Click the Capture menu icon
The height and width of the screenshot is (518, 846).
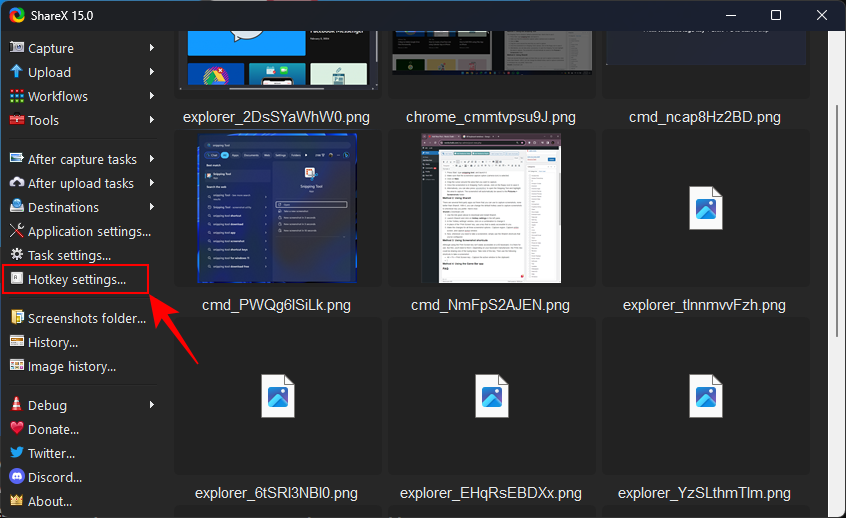(x=17, y=47)
